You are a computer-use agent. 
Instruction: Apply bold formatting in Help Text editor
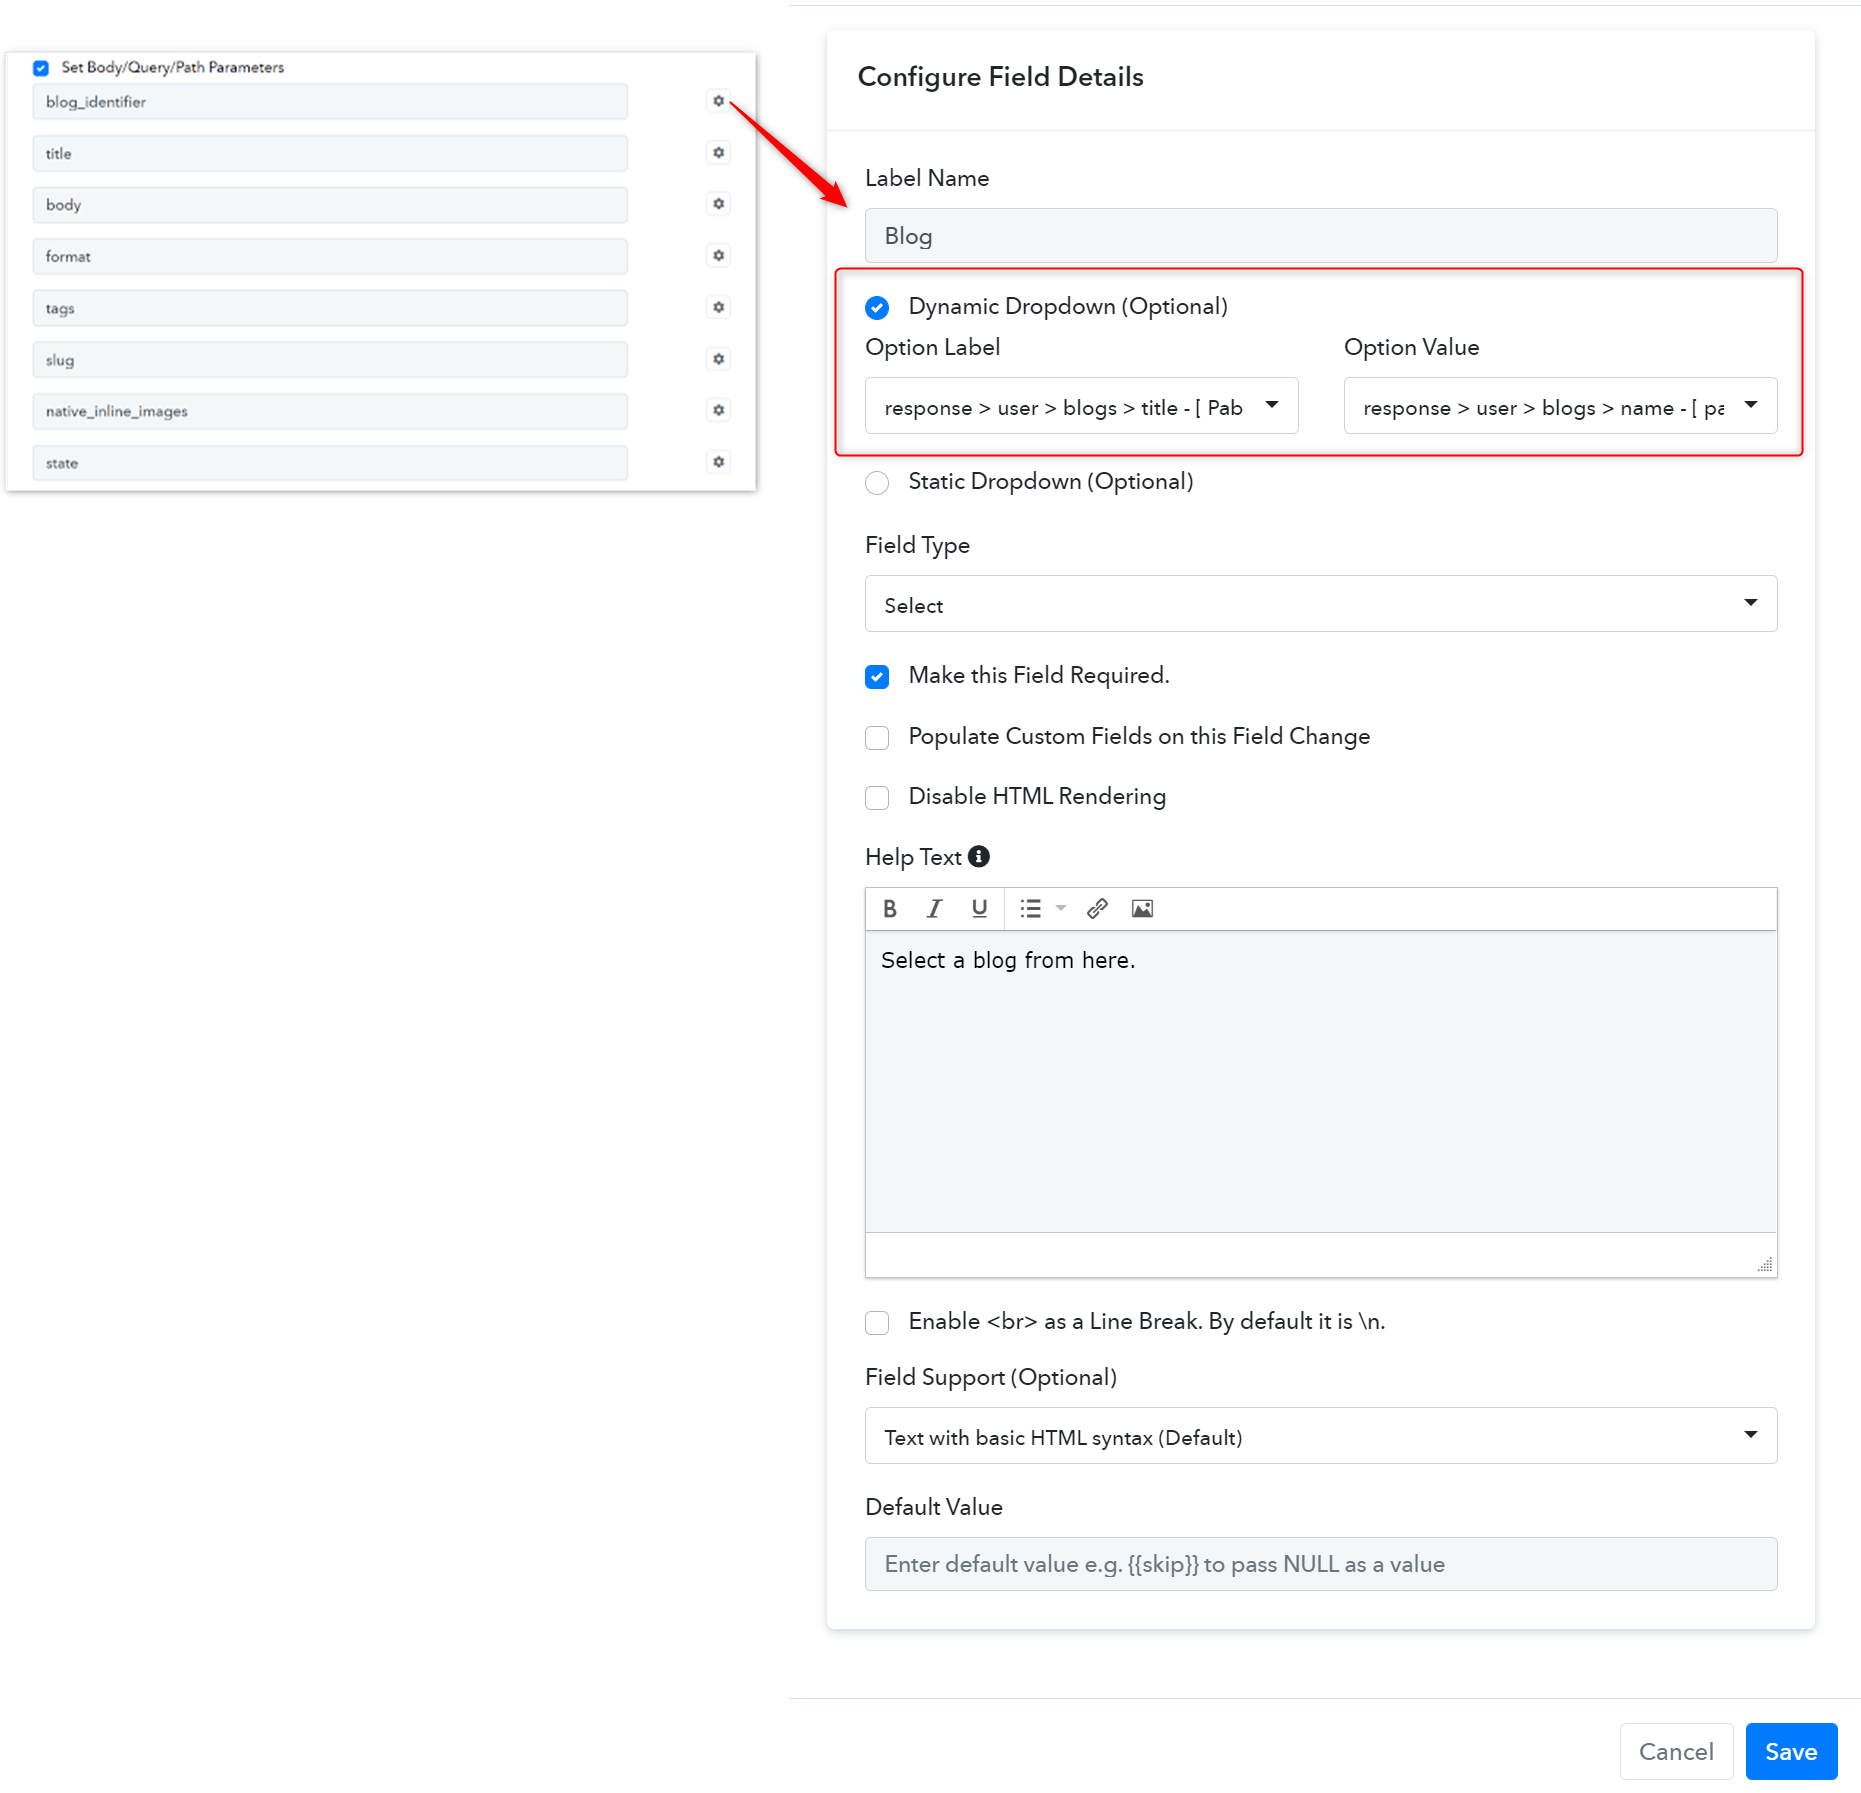point(890,909)
